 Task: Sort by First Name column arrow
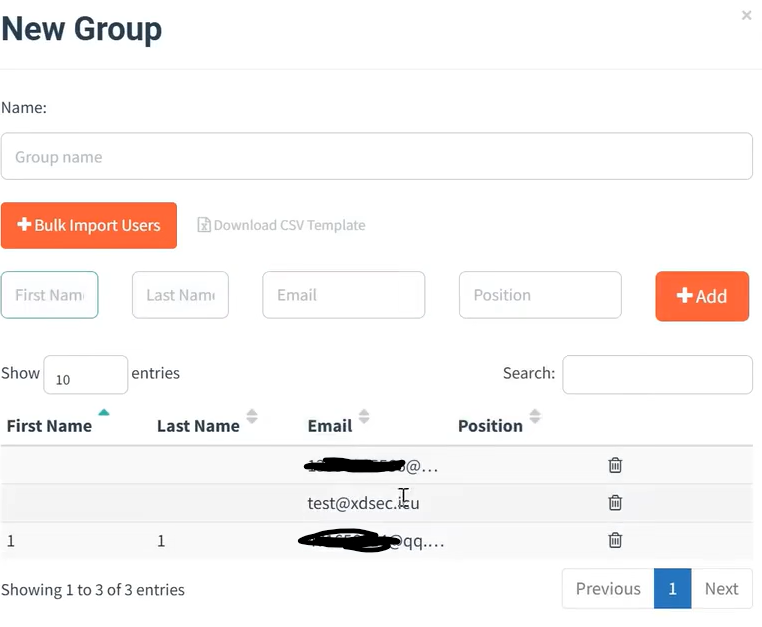pyautogui.click(x=104, y=413)
